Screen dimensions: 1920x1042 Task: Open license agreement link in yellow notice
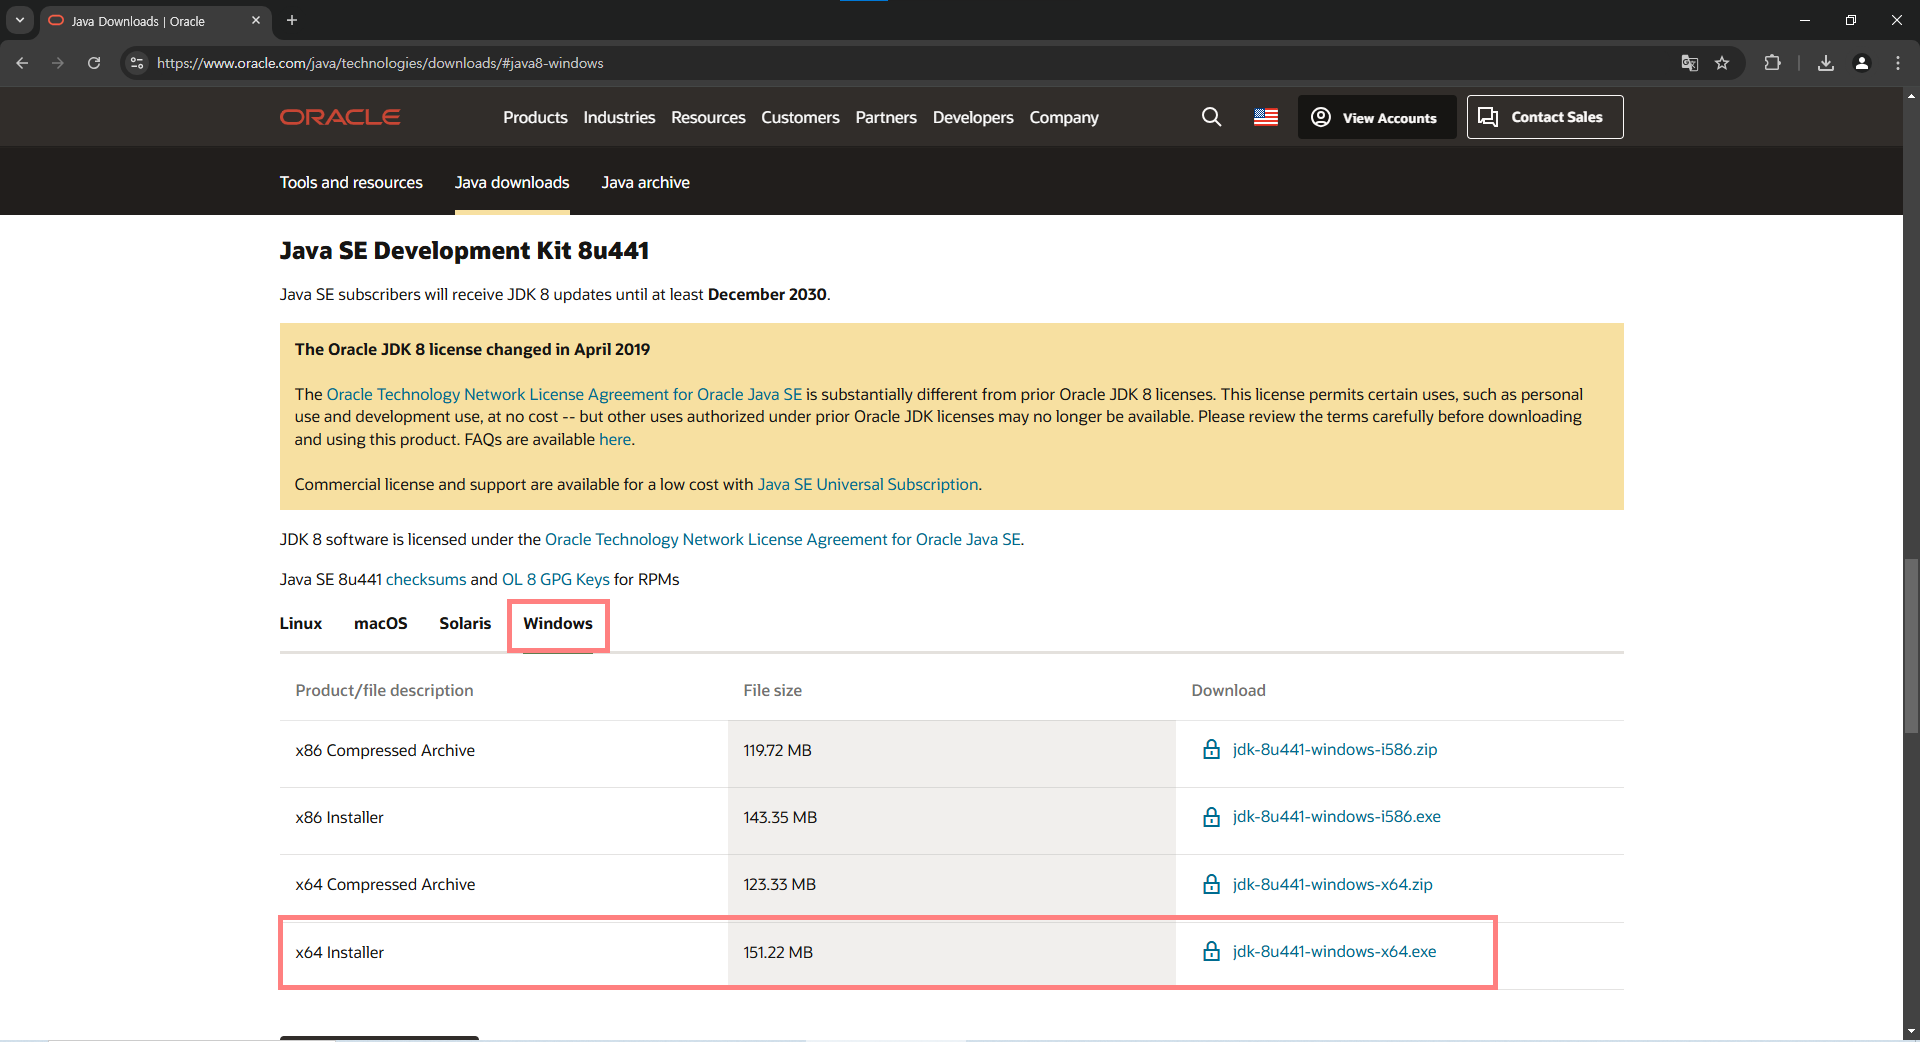(564, 394)
